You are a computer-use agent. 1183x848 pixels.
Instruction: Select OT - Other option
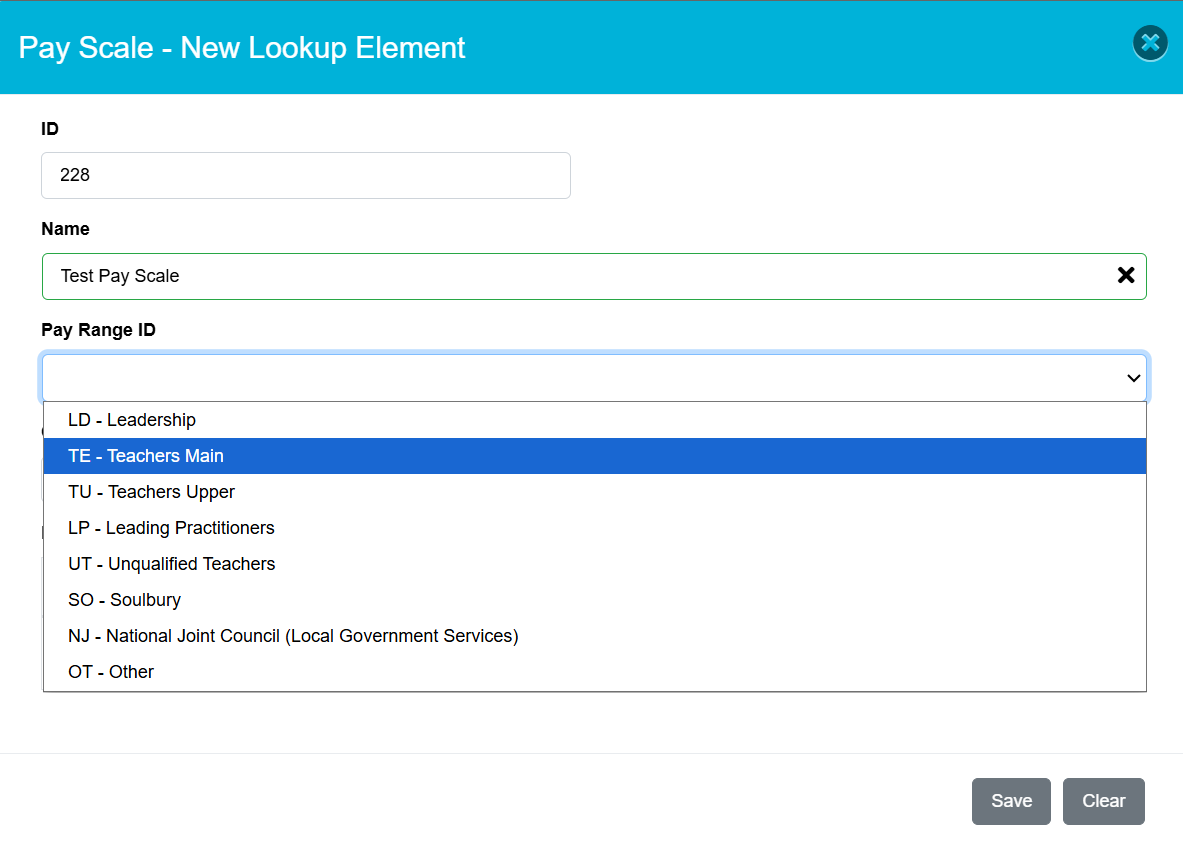tap(111, 672)
